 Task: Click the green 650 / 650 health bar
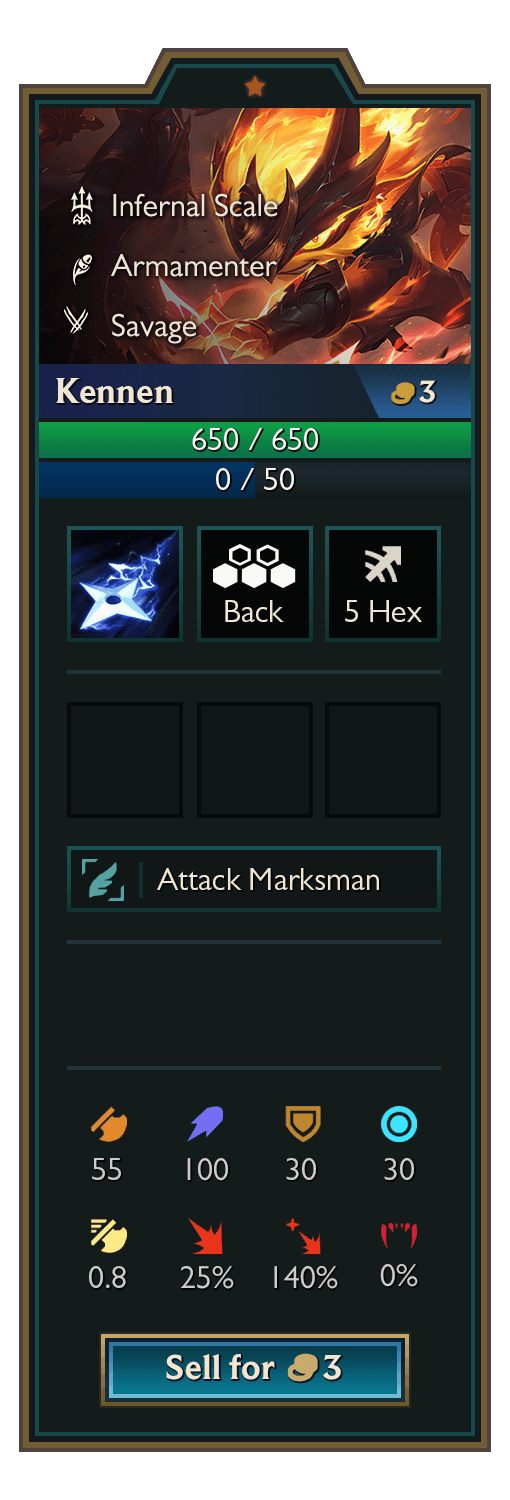pyautogui.click(x=255, y=440)
